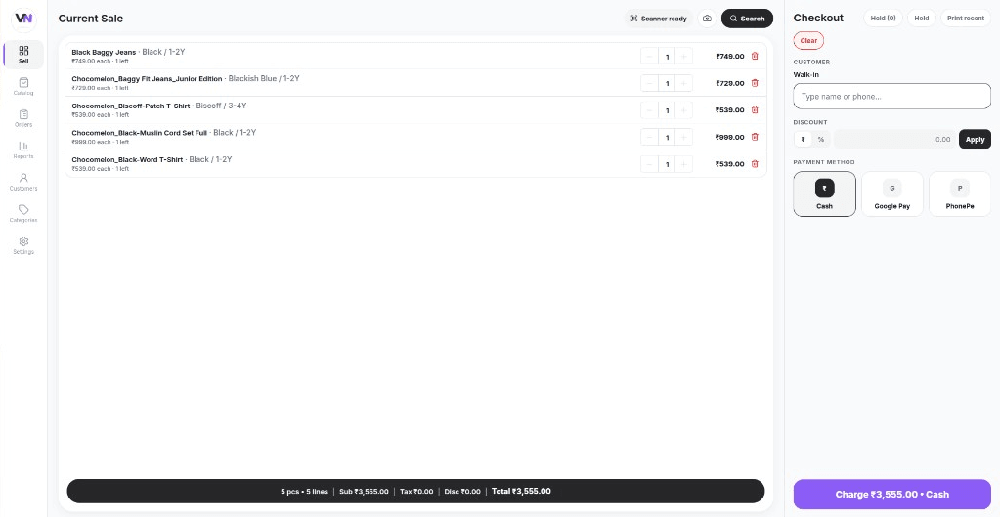This screenshot has height=517, width=1000.
Task: Click the Scanner ready indicator
Action: click(659, 18)
